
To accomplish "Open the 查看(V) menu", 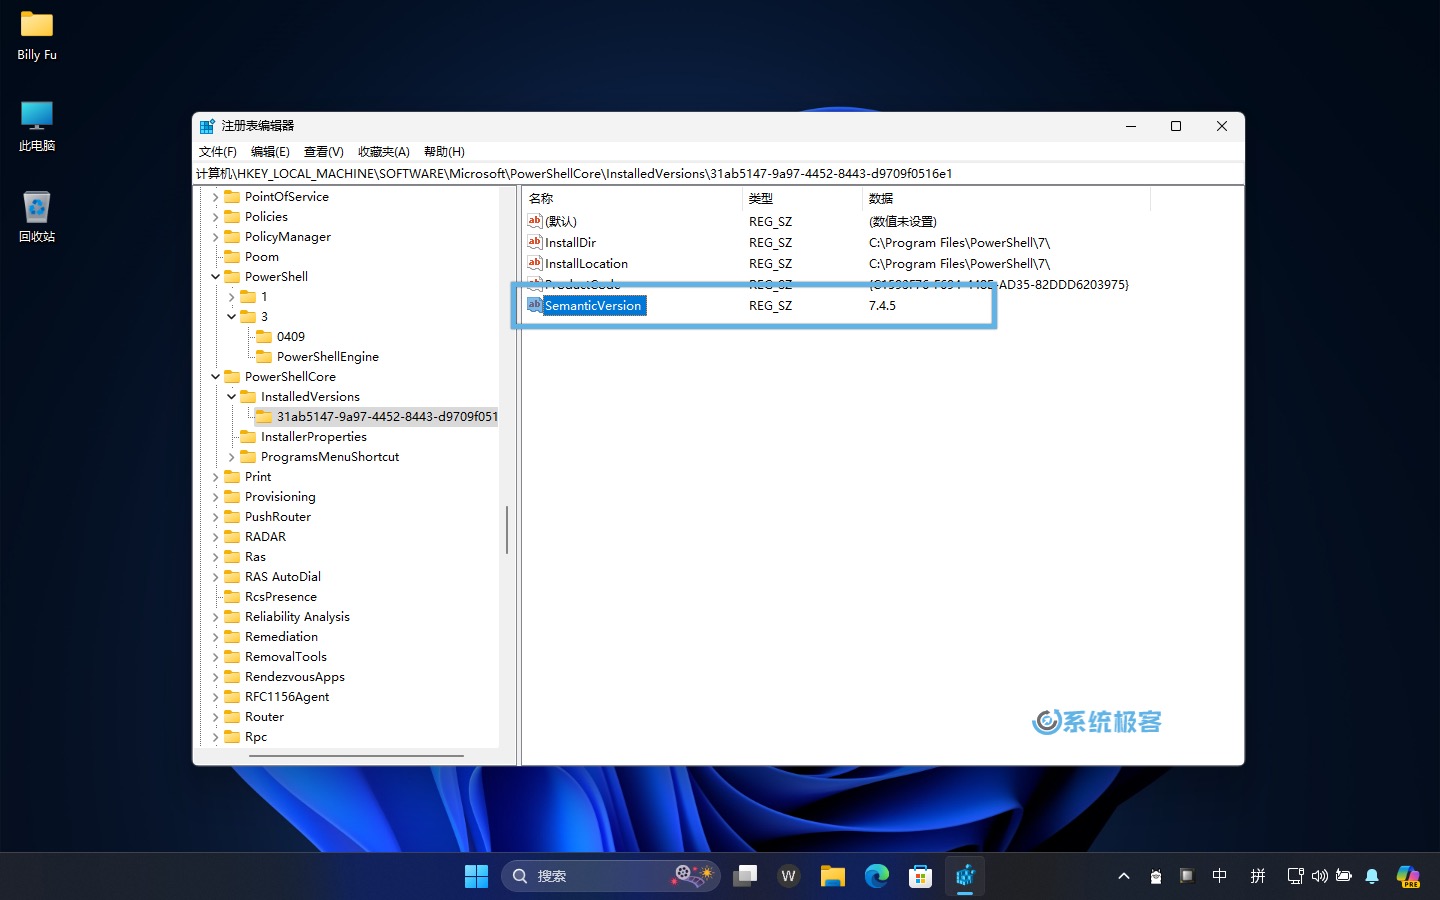I will click(x=324, y=152).
